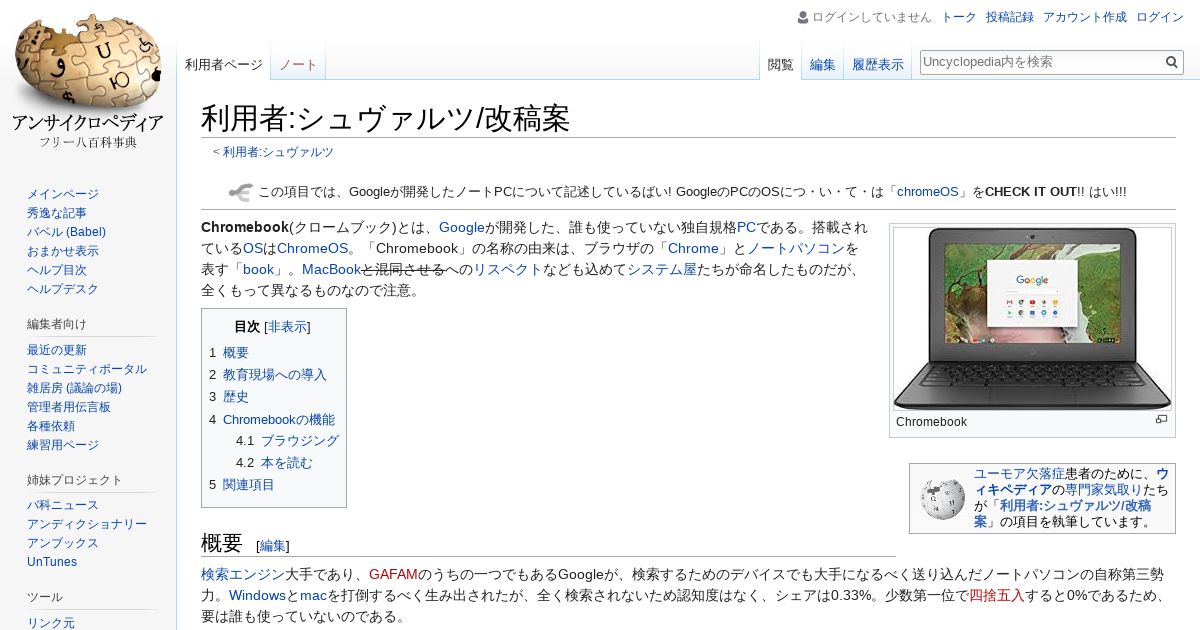Click the ログイン link
Image resolution: width=1200 pixels, height=630 pixels.
pos(1160,17)
